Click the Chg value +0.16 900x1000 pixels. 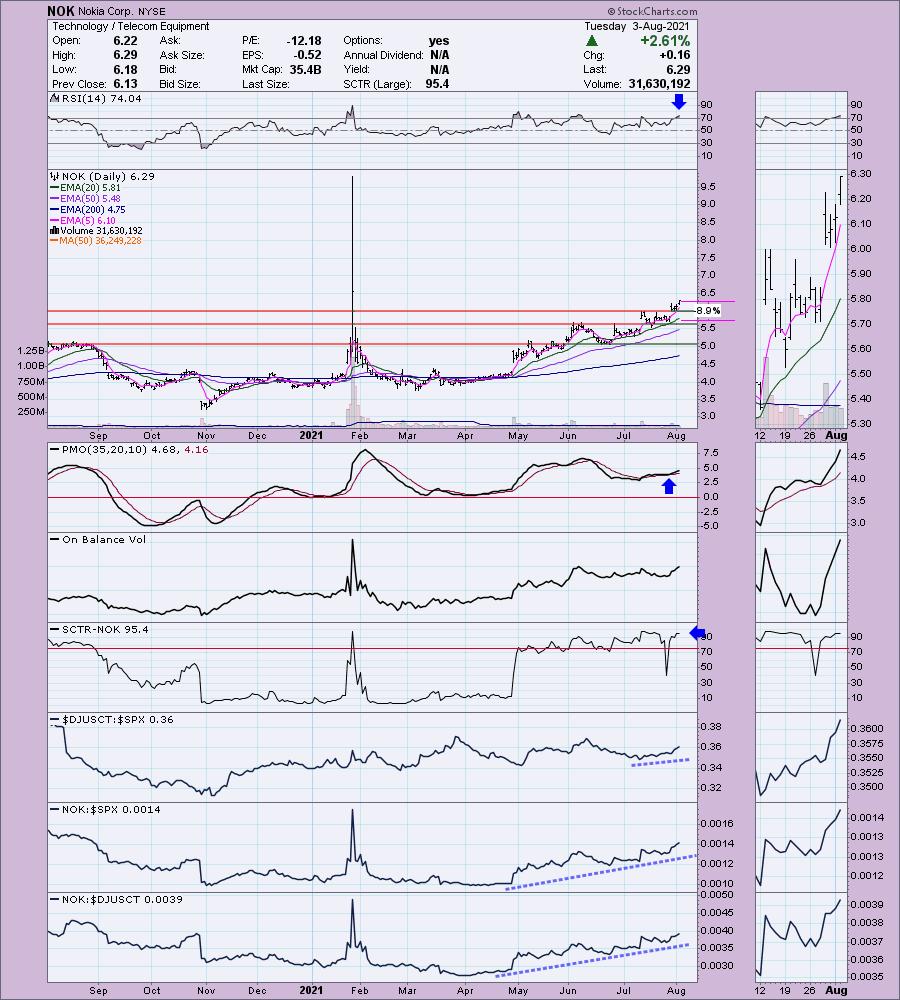coord(674,55)
